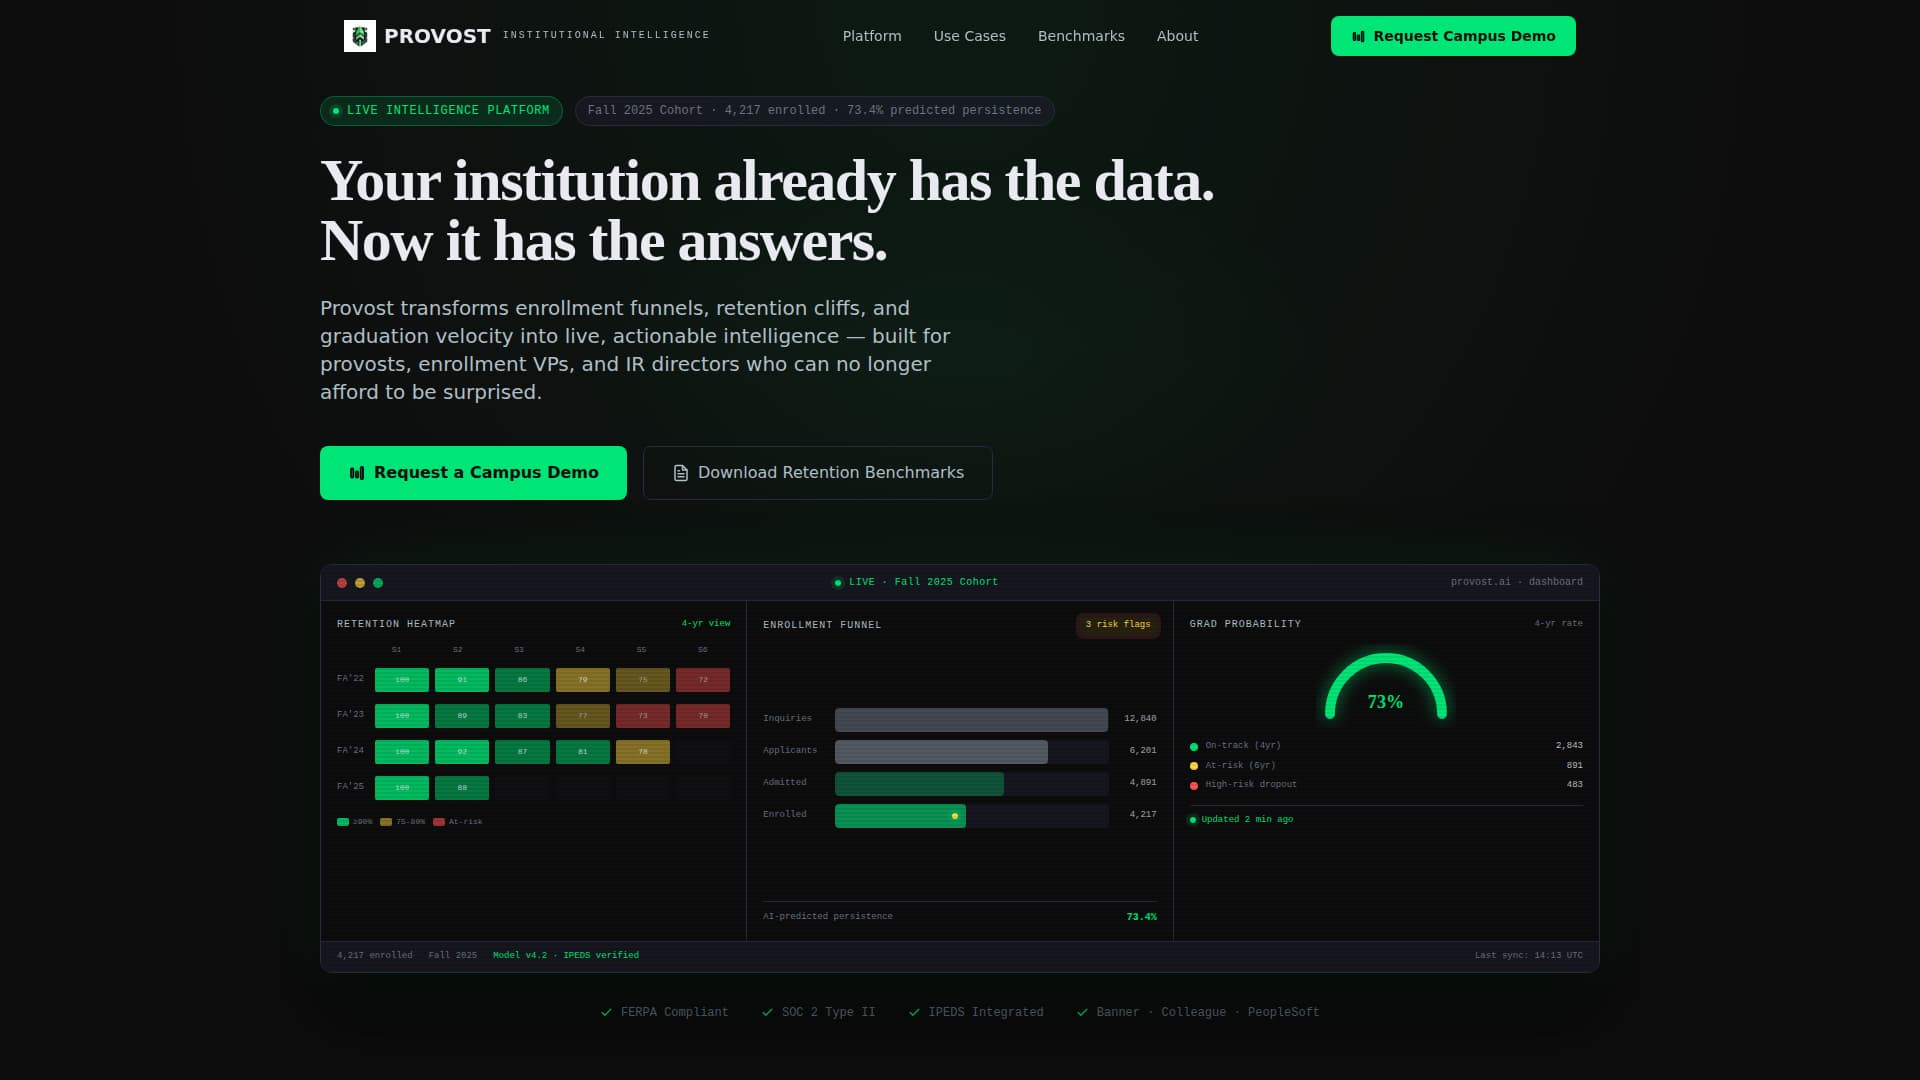Viewport: 1920px width, 1080px height.
Task: Click Download Retention Benchmarks button
Action: click(x=818, y=473)
